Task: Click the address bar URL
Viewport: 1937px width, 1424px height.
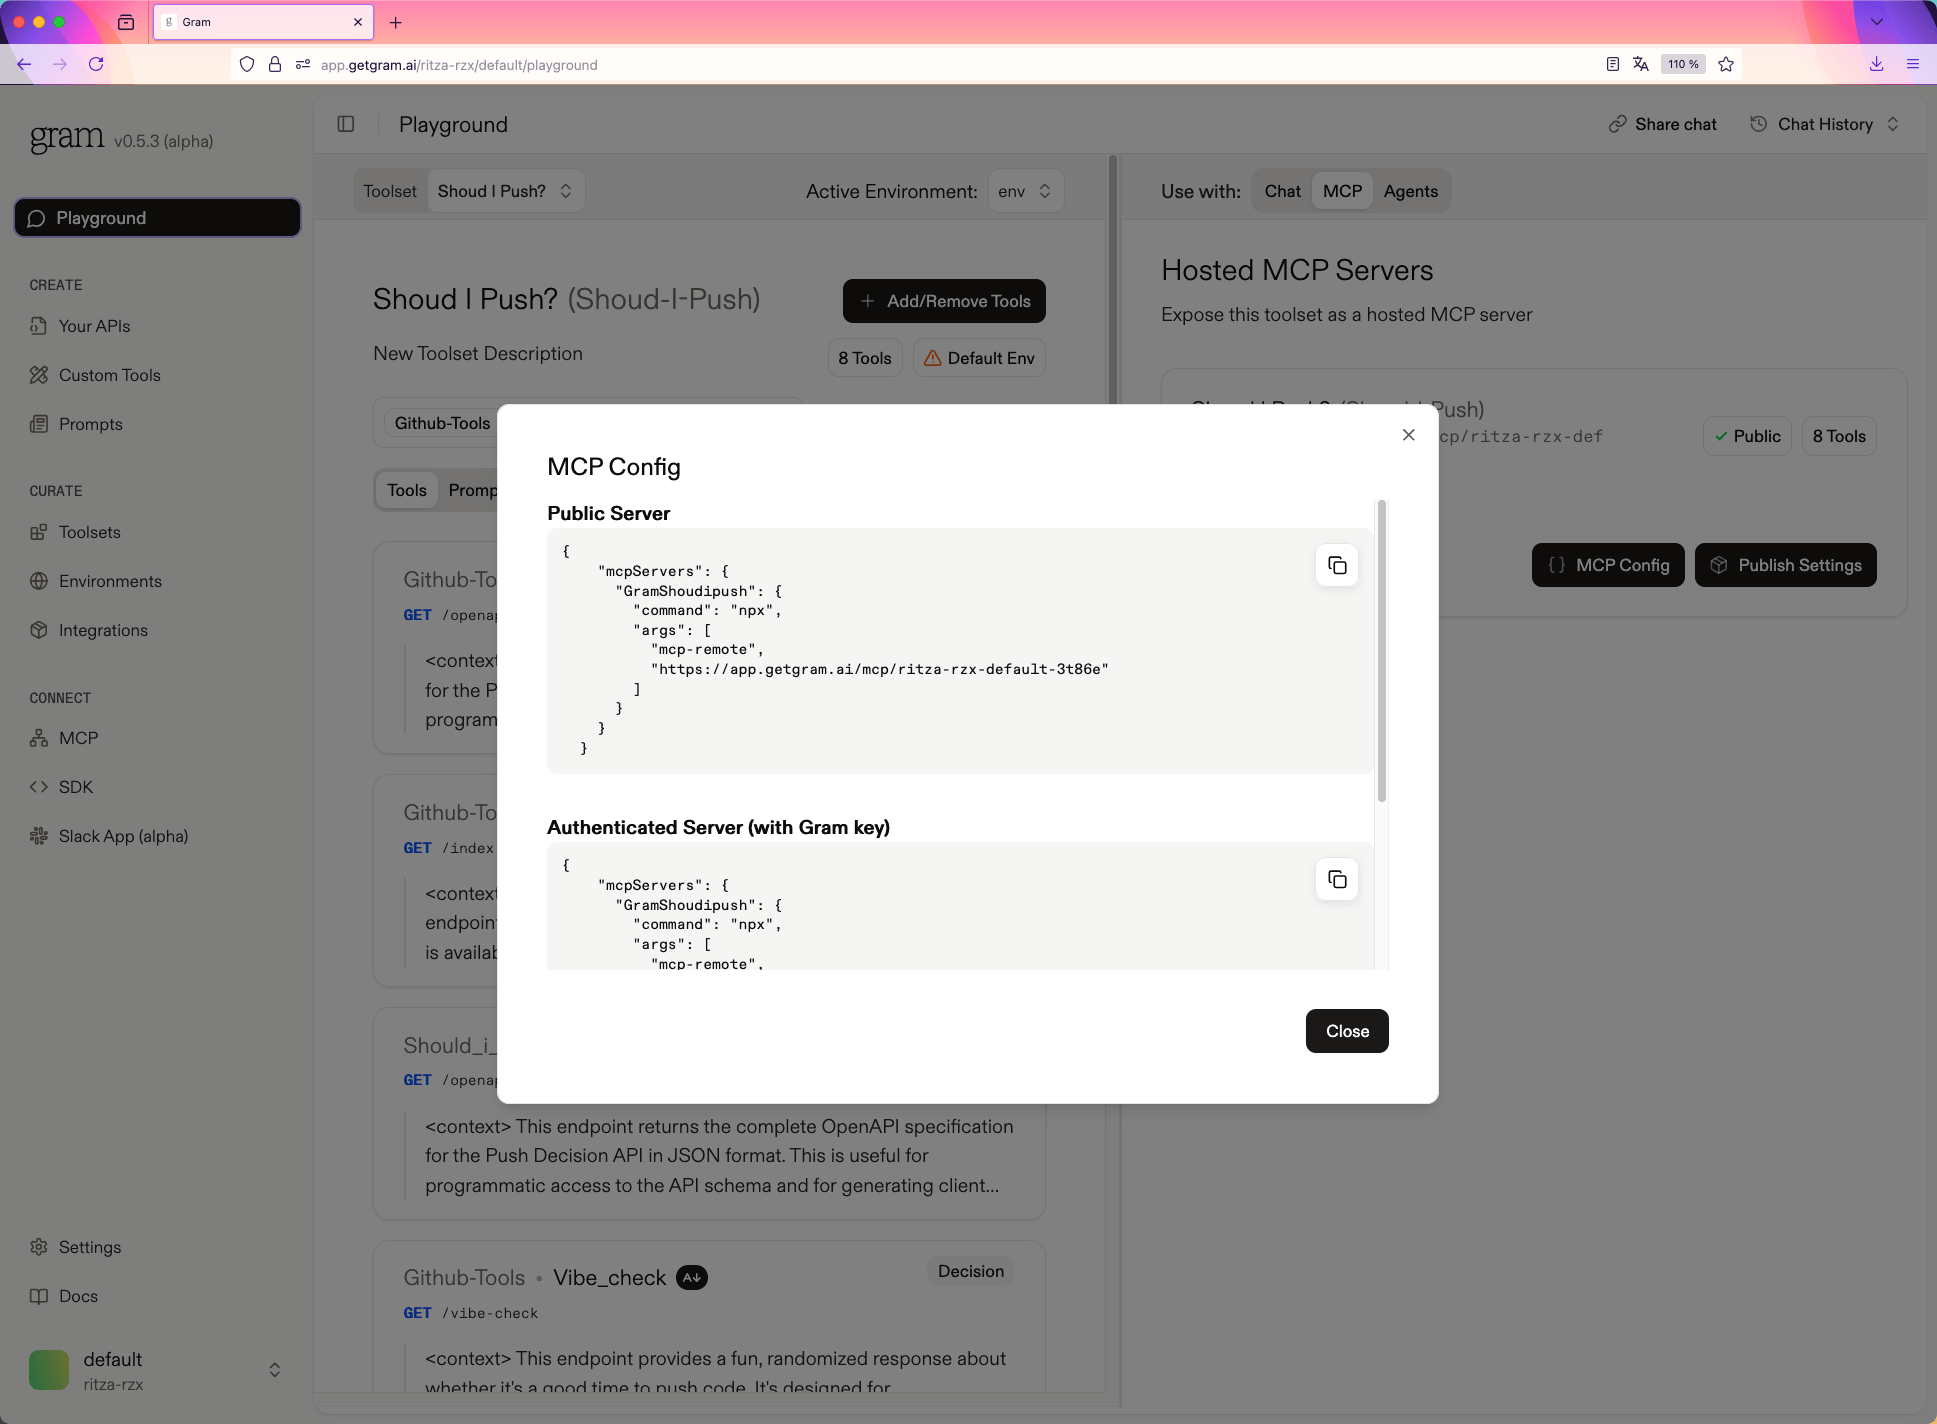Action: pyautogui.click(x=459, y=65)
